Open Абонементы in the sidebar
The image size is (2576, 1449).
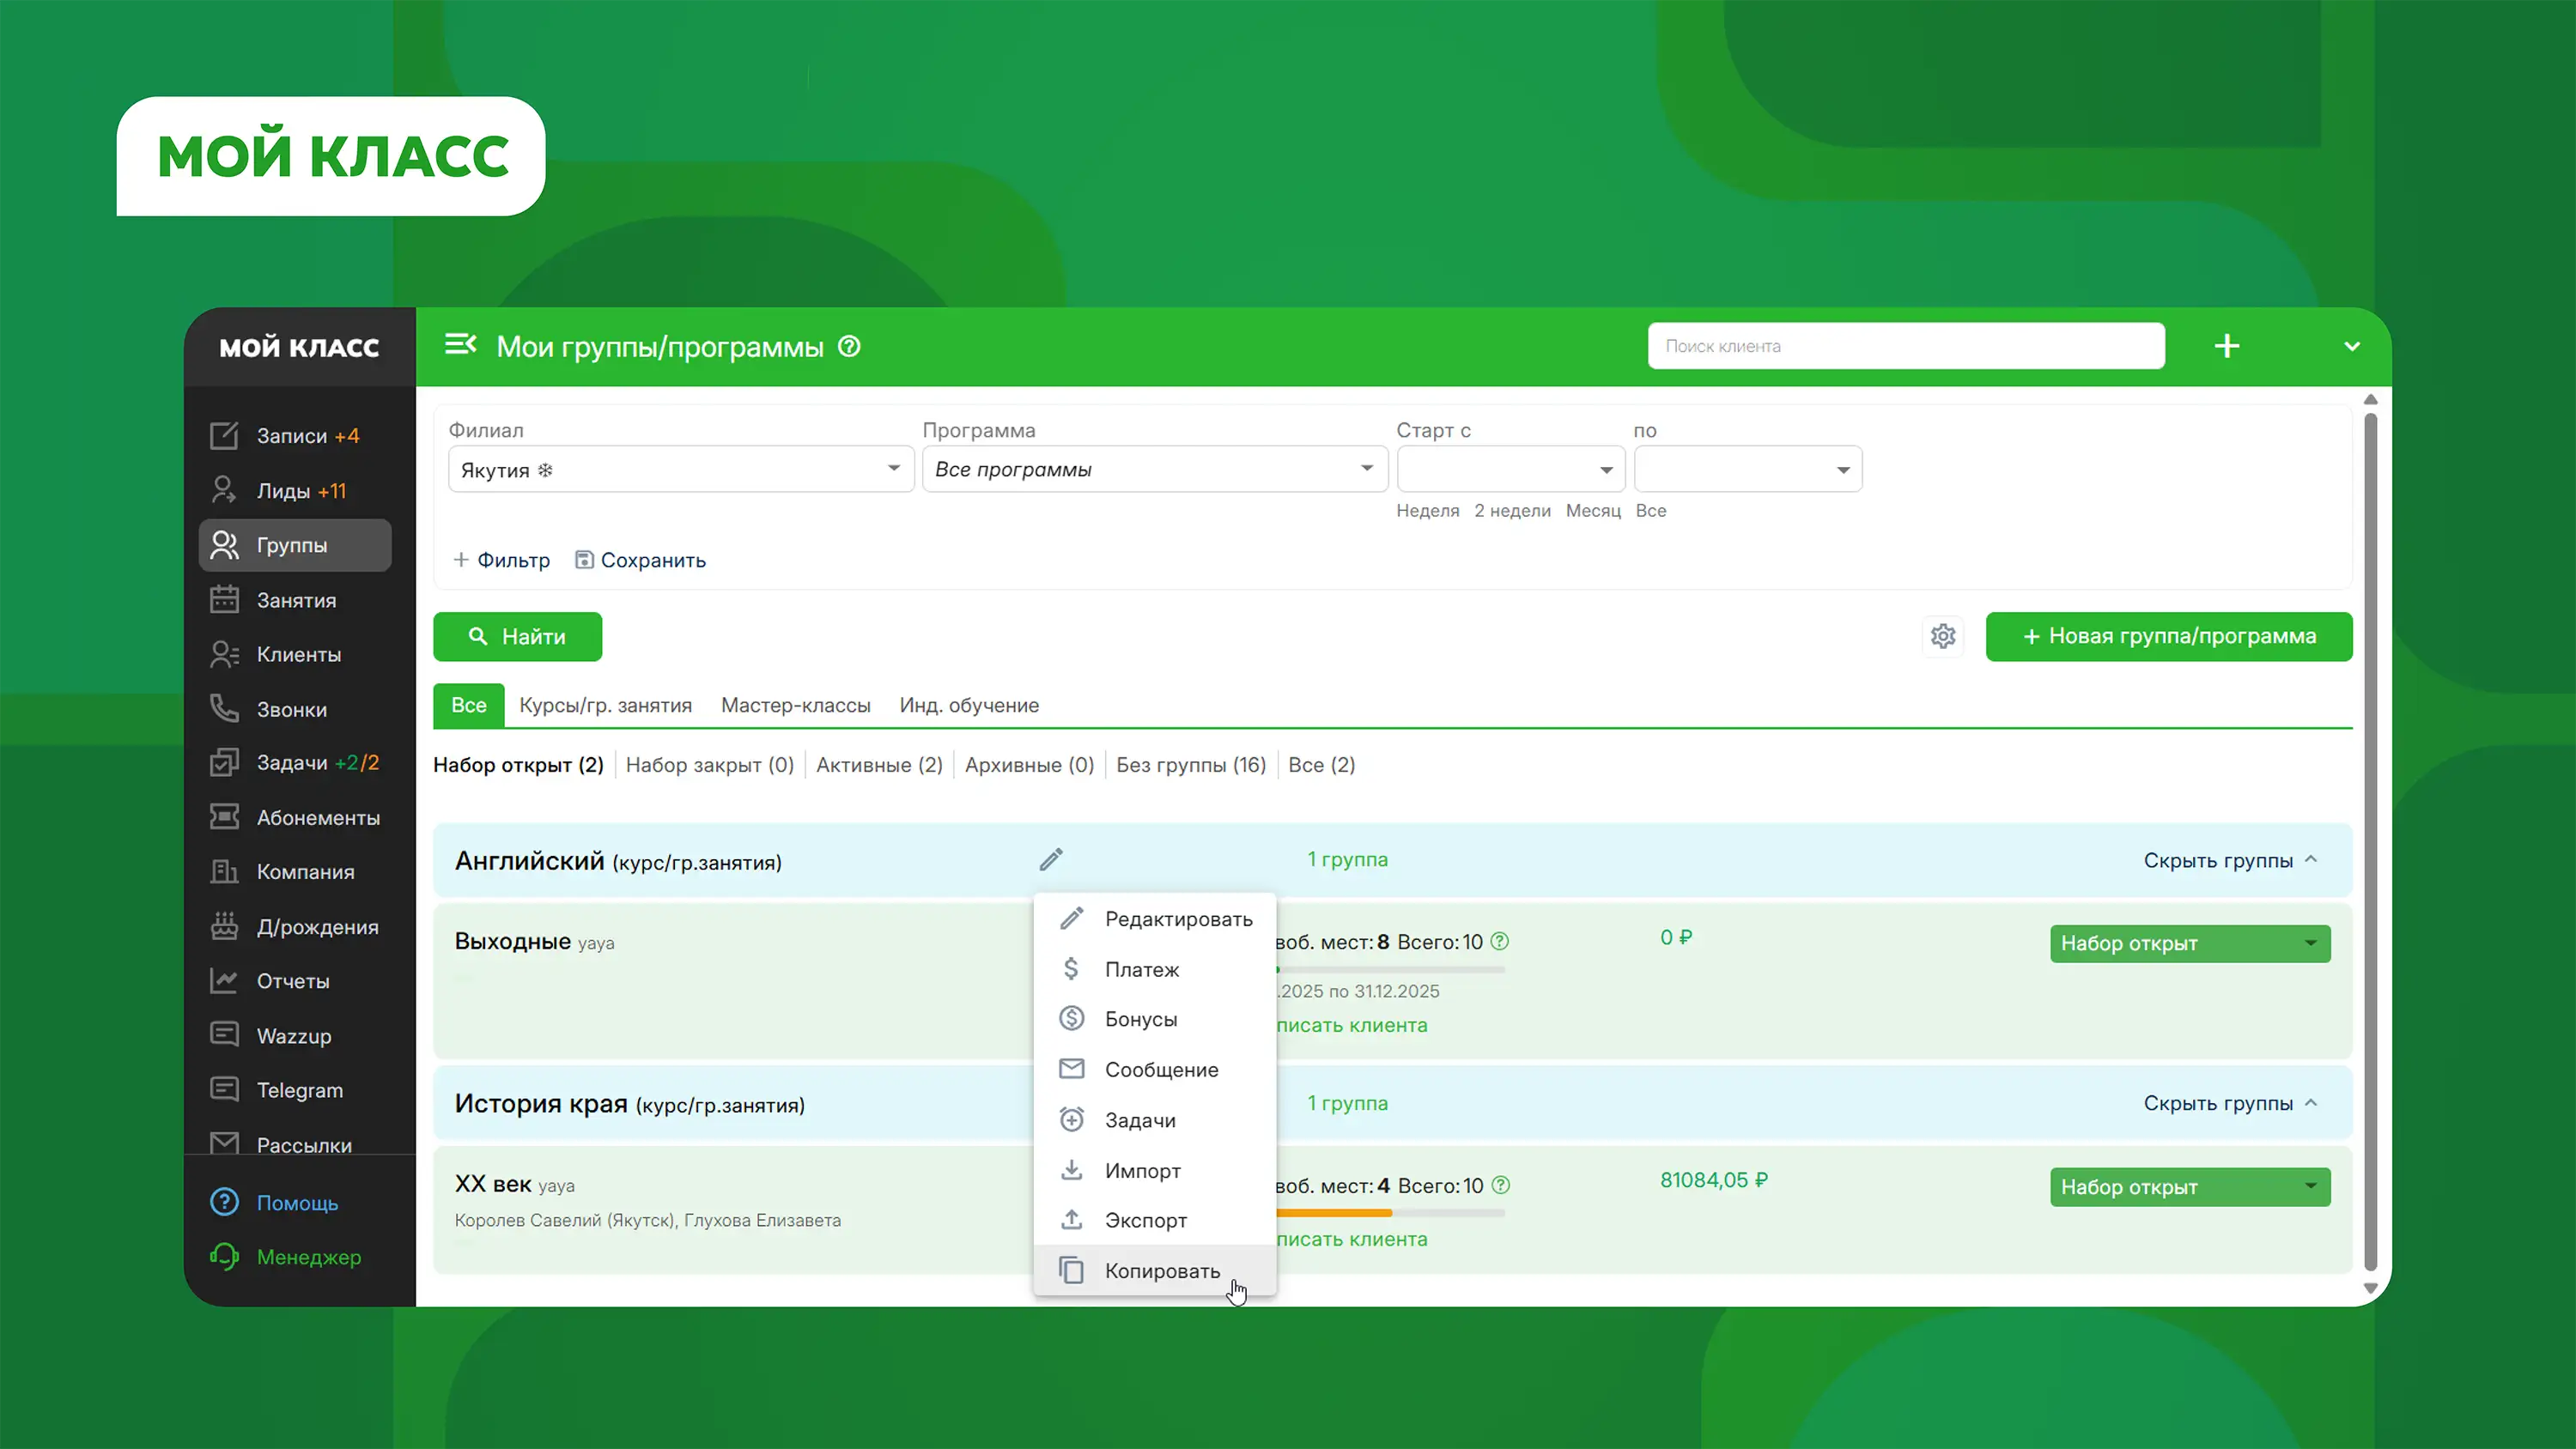(x=317, y=818)
